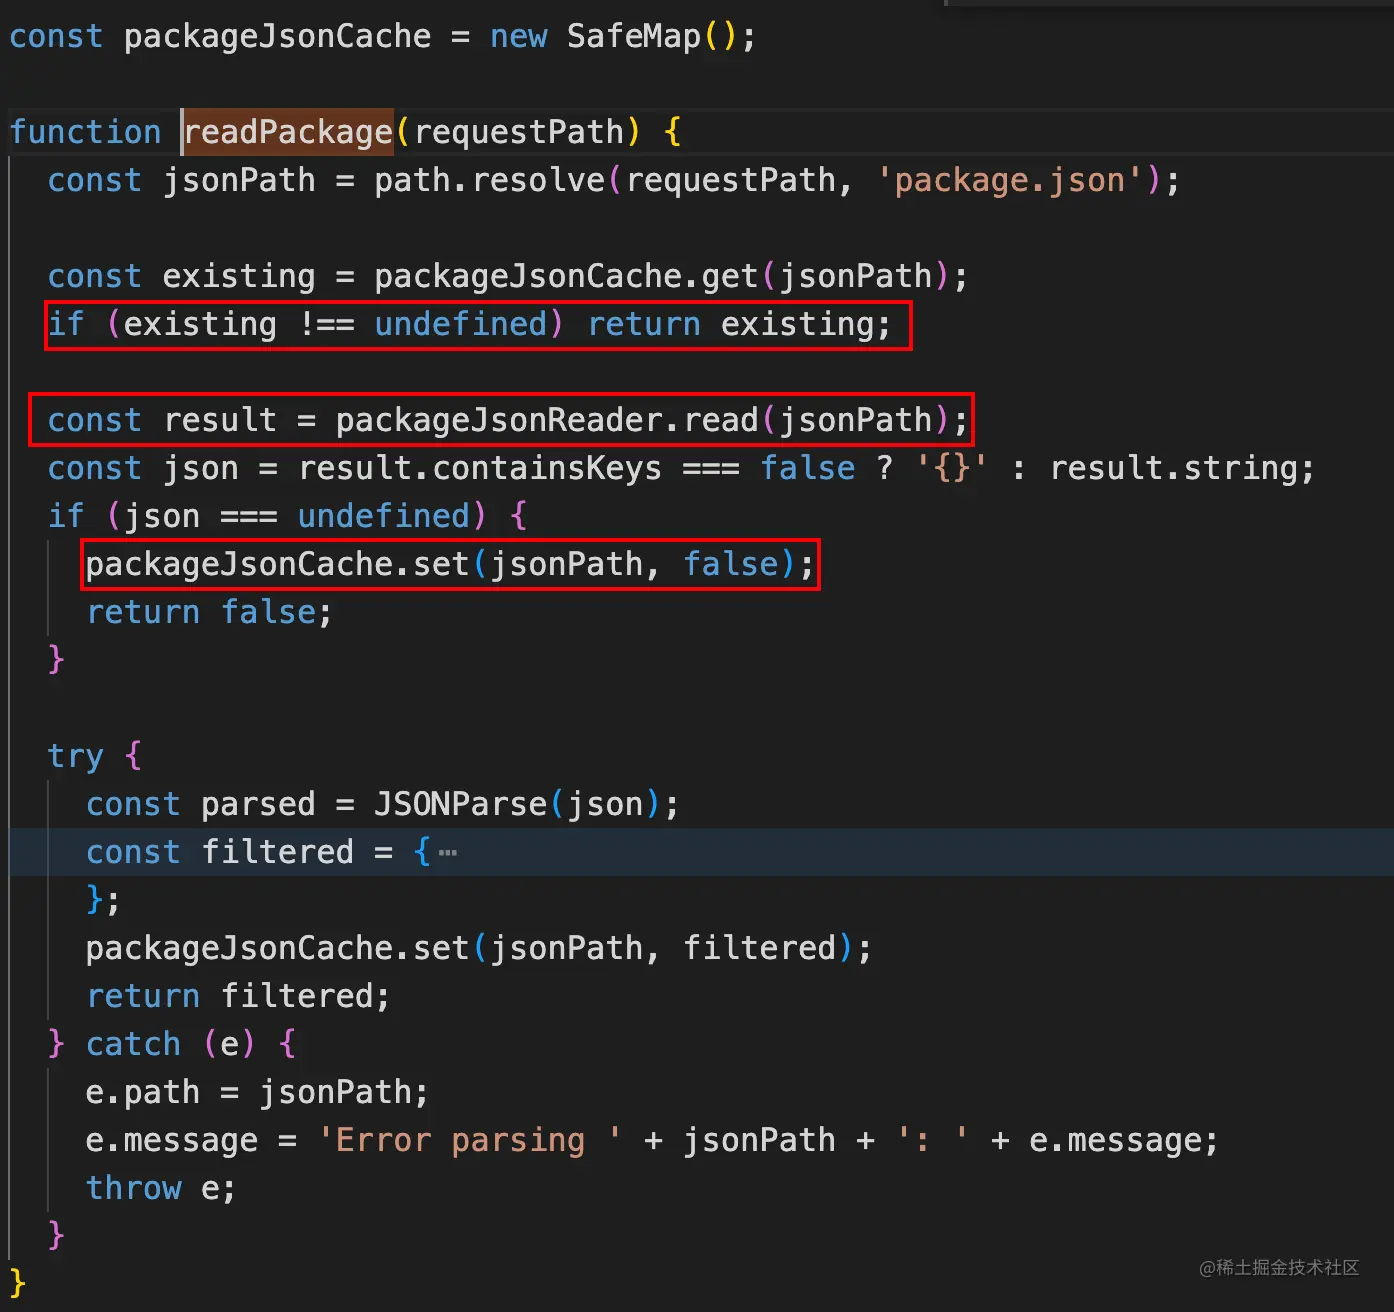Click 'Error parsing ' string literal

tap(470, 1141)
